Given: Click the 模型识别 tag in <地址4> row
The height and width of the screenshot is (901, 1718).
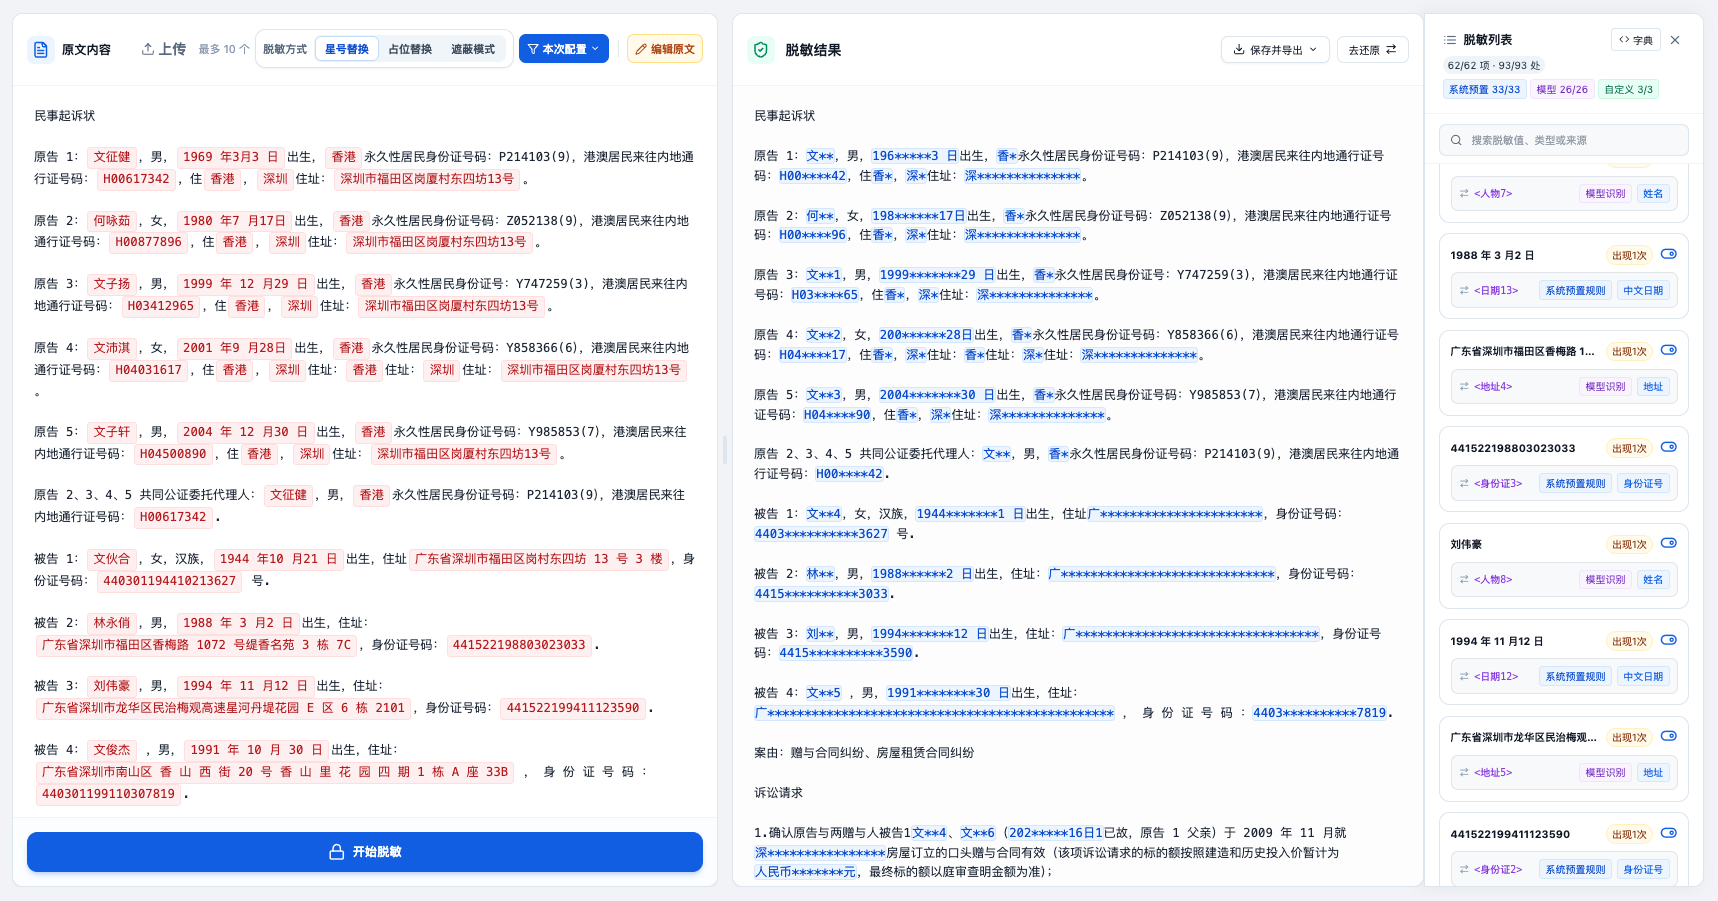Looking at the screenshot, I should (x=1605, y=386).
